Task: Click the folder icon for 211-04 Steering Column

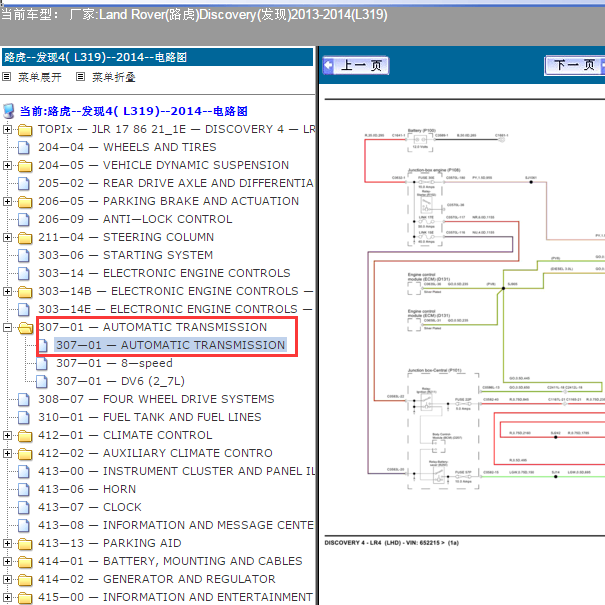Action: [25, 238]
